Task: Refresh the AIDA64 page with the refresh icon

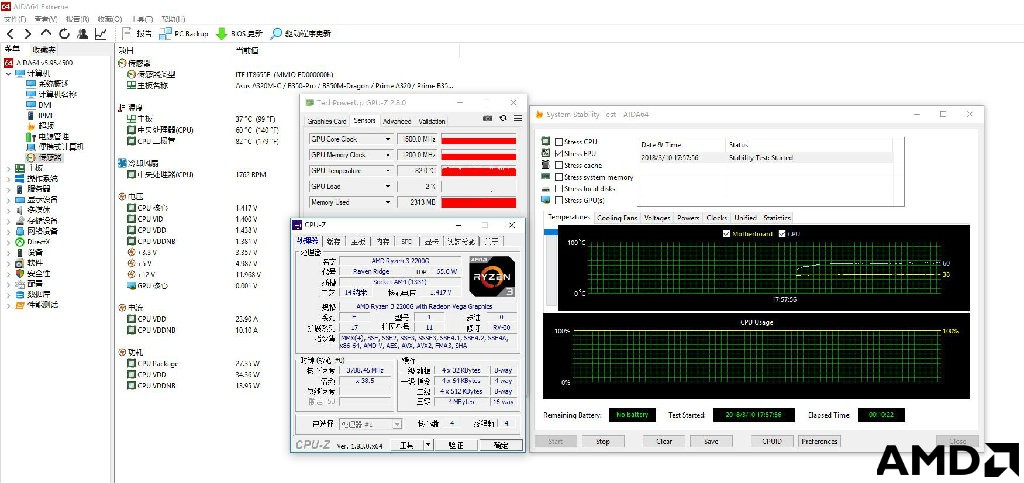Action: point(65,33)
